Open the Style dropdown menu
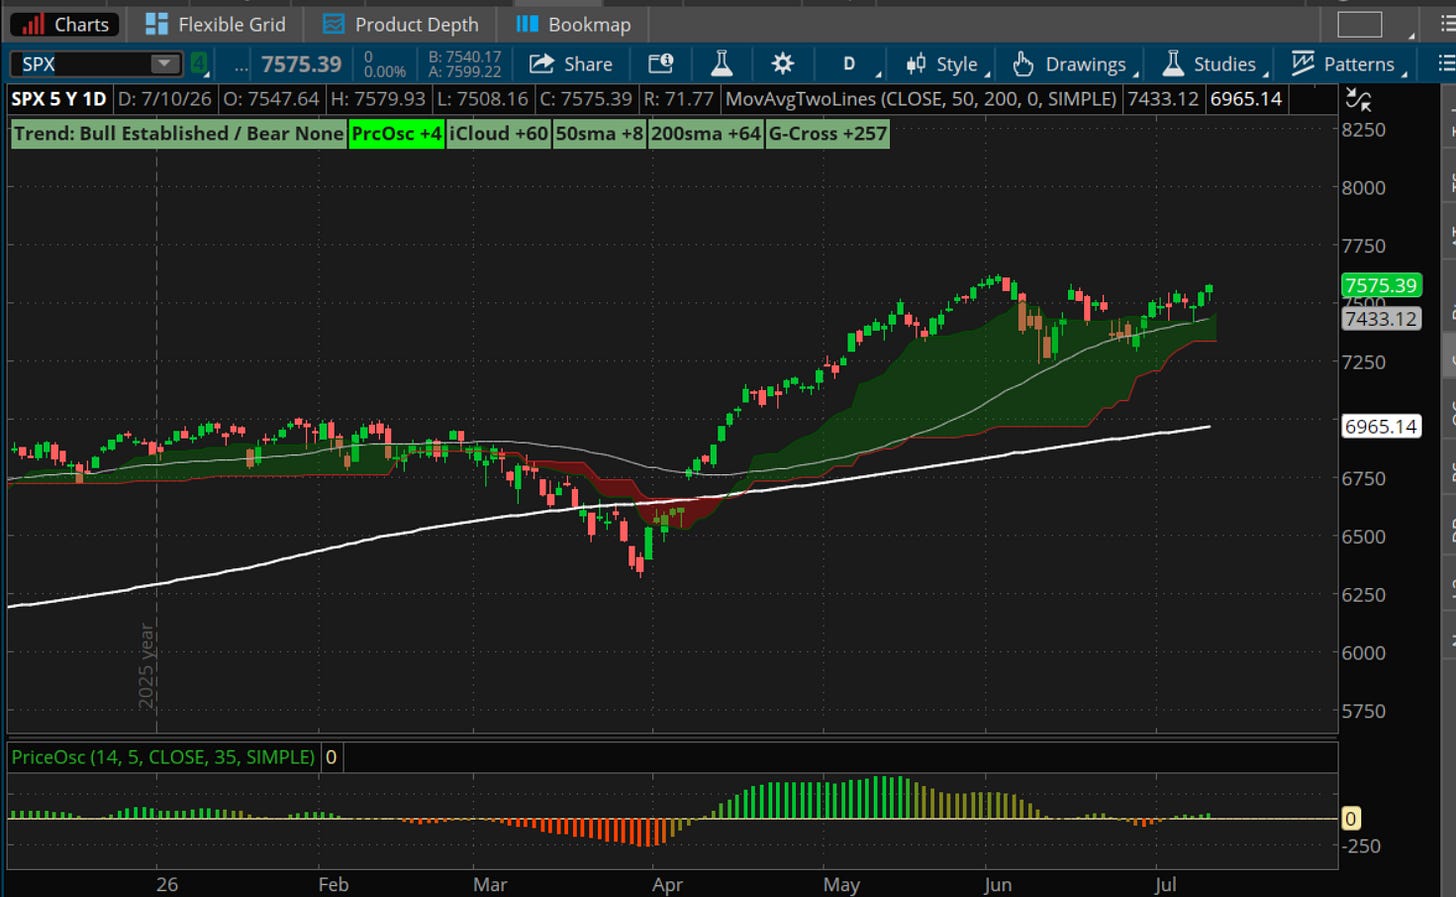The height and width of the screenshot is (897, 1456). pyautogui.click(x=947, y=64)
